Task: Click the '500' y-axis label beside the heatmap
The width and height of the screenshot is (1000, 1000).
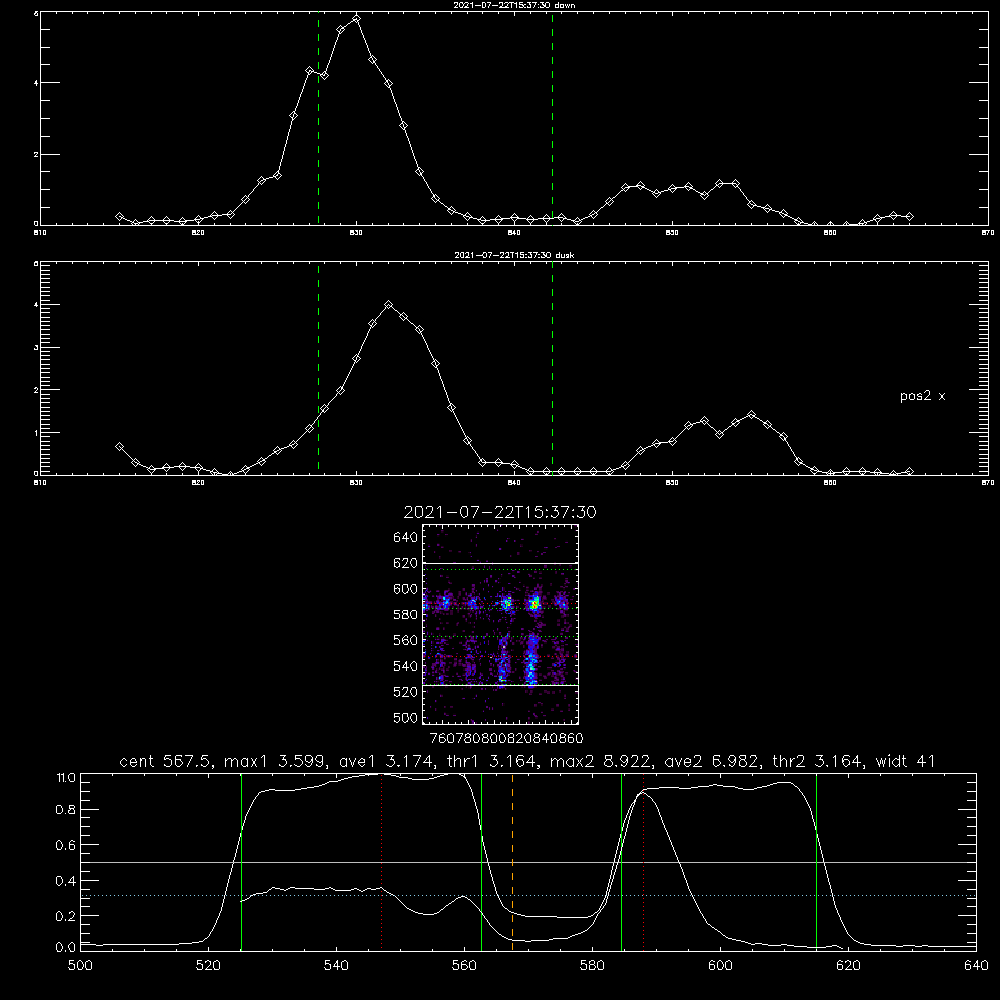Action: (406, 717)
